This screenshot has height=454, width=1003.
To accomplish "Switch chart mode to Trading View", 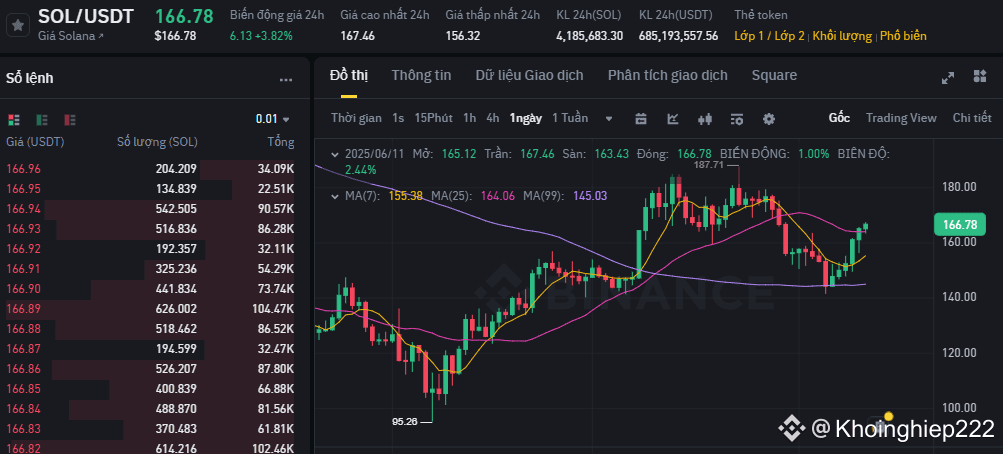I will click(x=901, y=118).
